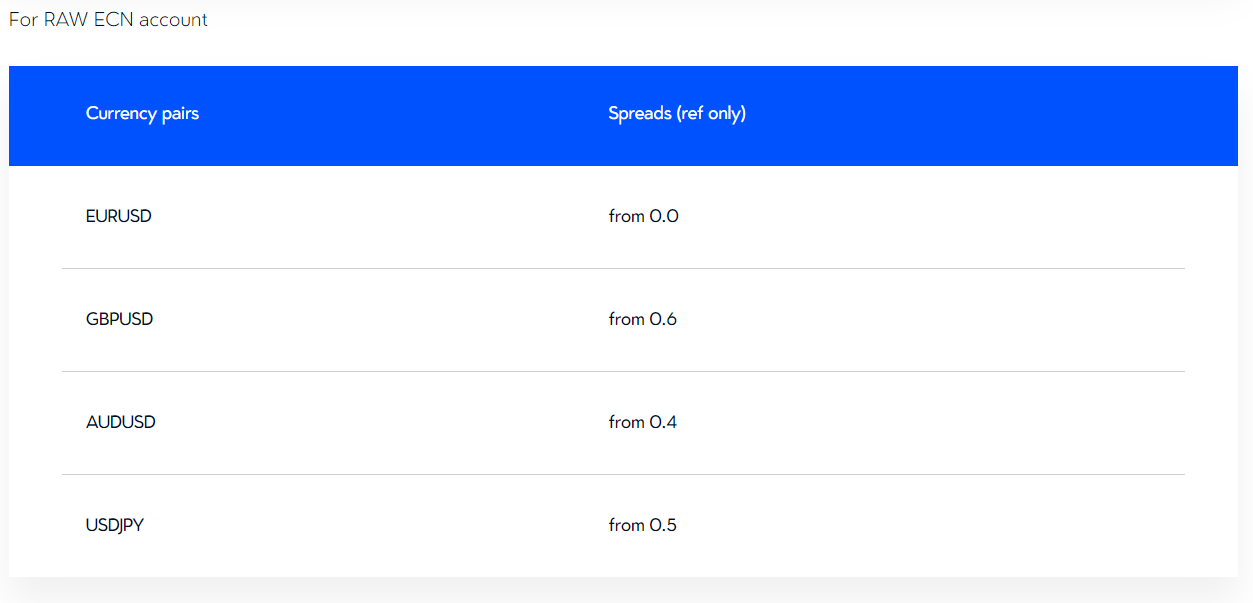Image resolution: width=1253 pixels, height=603 pixels.
Task: Click the word 'from' in the EURUSD row
Action: pyautogui.click(x=626, y=216)
